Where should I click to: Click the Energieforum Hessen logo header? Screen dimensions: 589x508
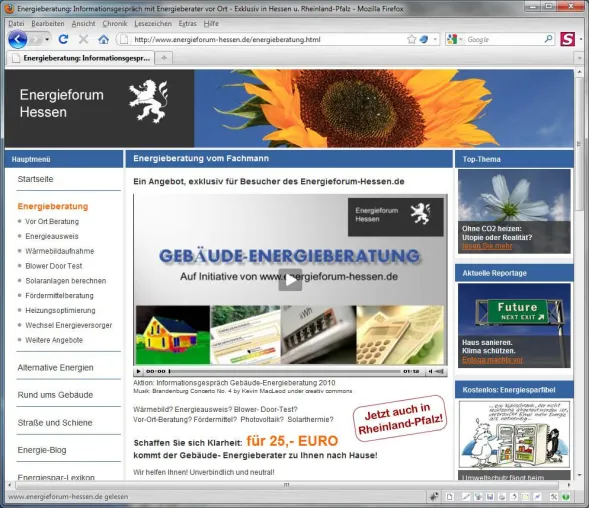click(99, 108)
